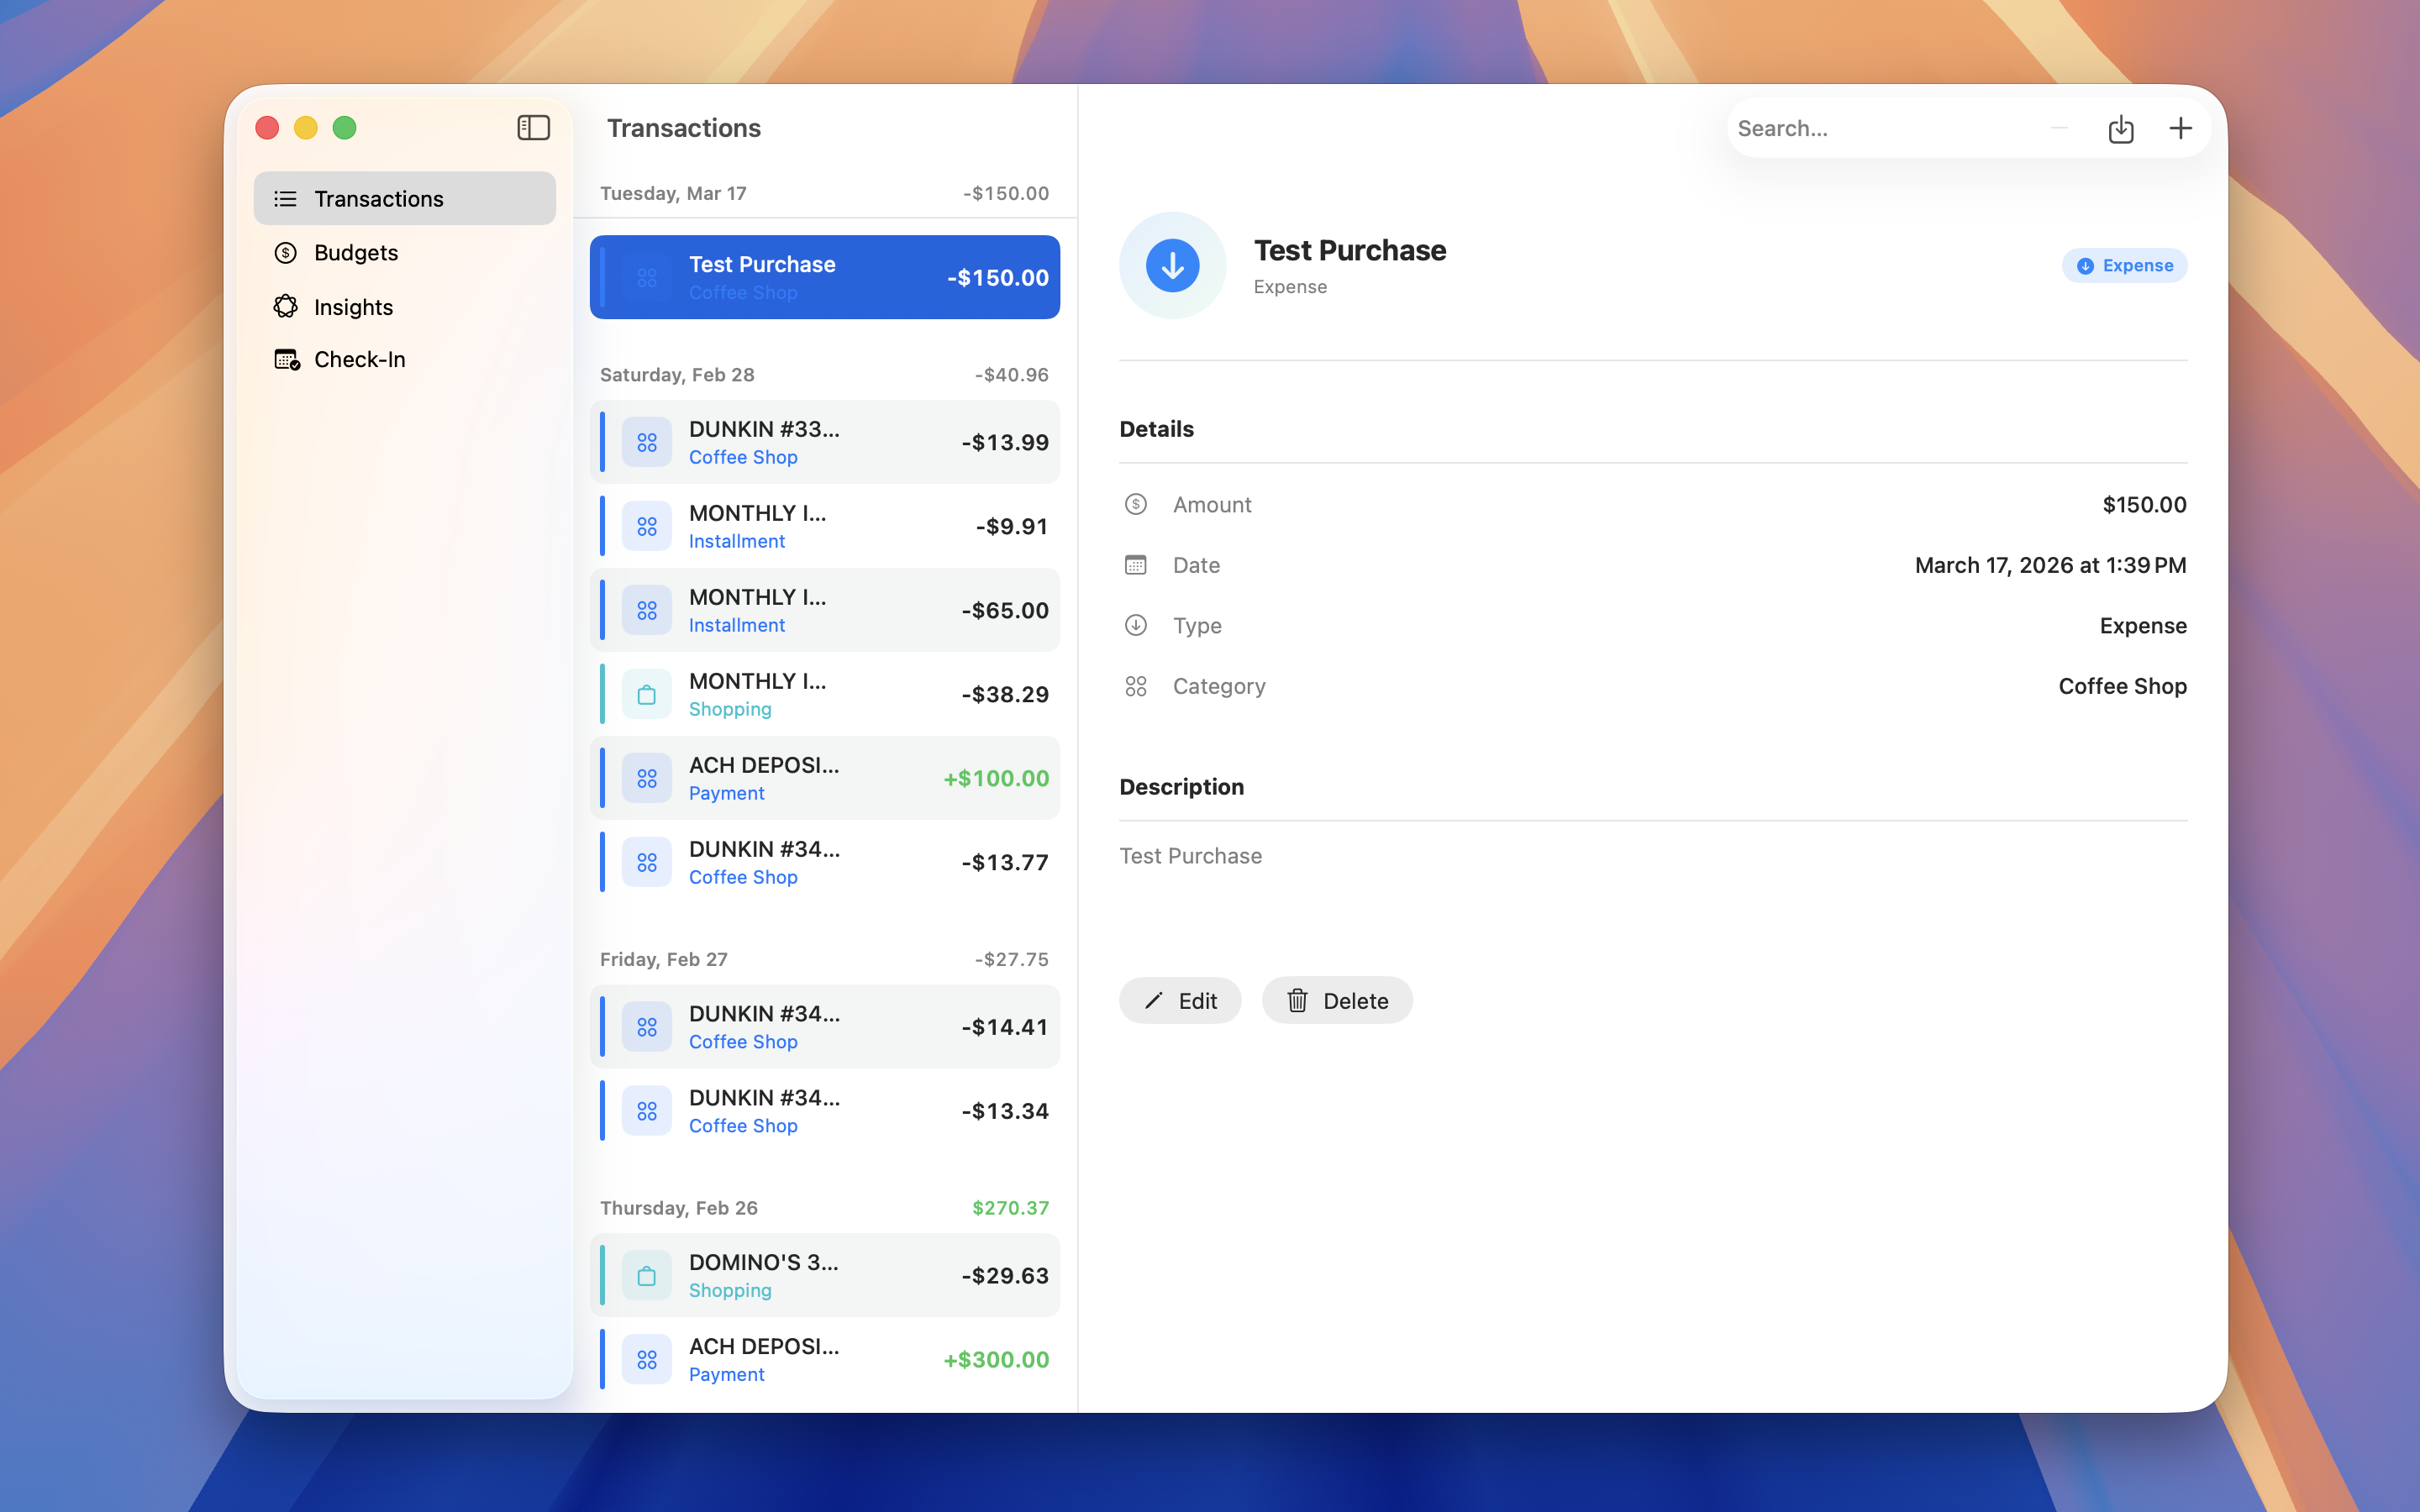
Task: Click the large blue down-arrow expense icon
Action: click(x=1172, y=265)
